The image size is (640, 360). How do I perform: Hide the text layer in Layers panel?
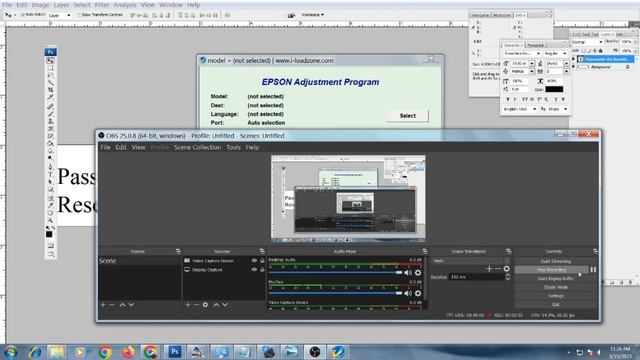(x=573, y=59)
